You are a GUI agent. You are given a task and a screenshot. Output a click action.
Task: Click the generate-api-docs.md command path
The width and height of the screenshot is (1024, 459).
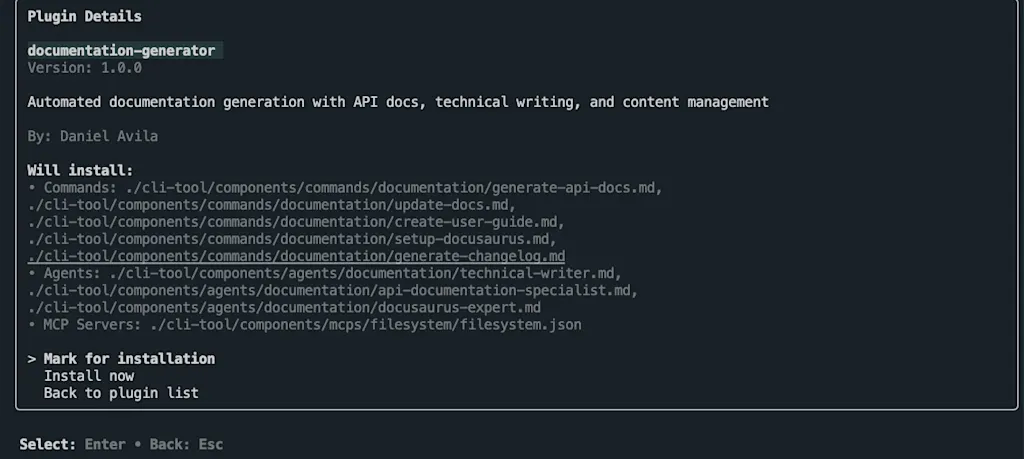394,188
